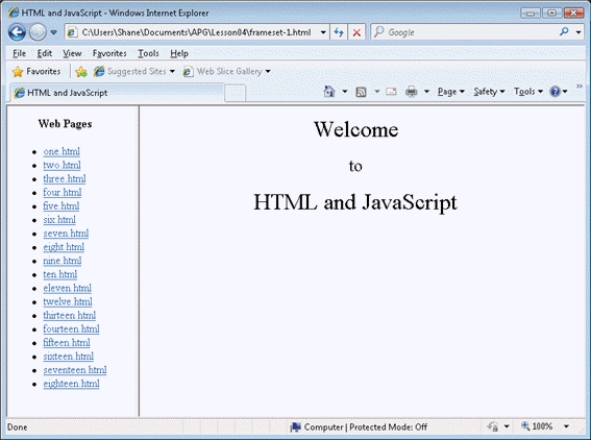
Task: Click the Favorites star button
Action: tap(36, 71)
